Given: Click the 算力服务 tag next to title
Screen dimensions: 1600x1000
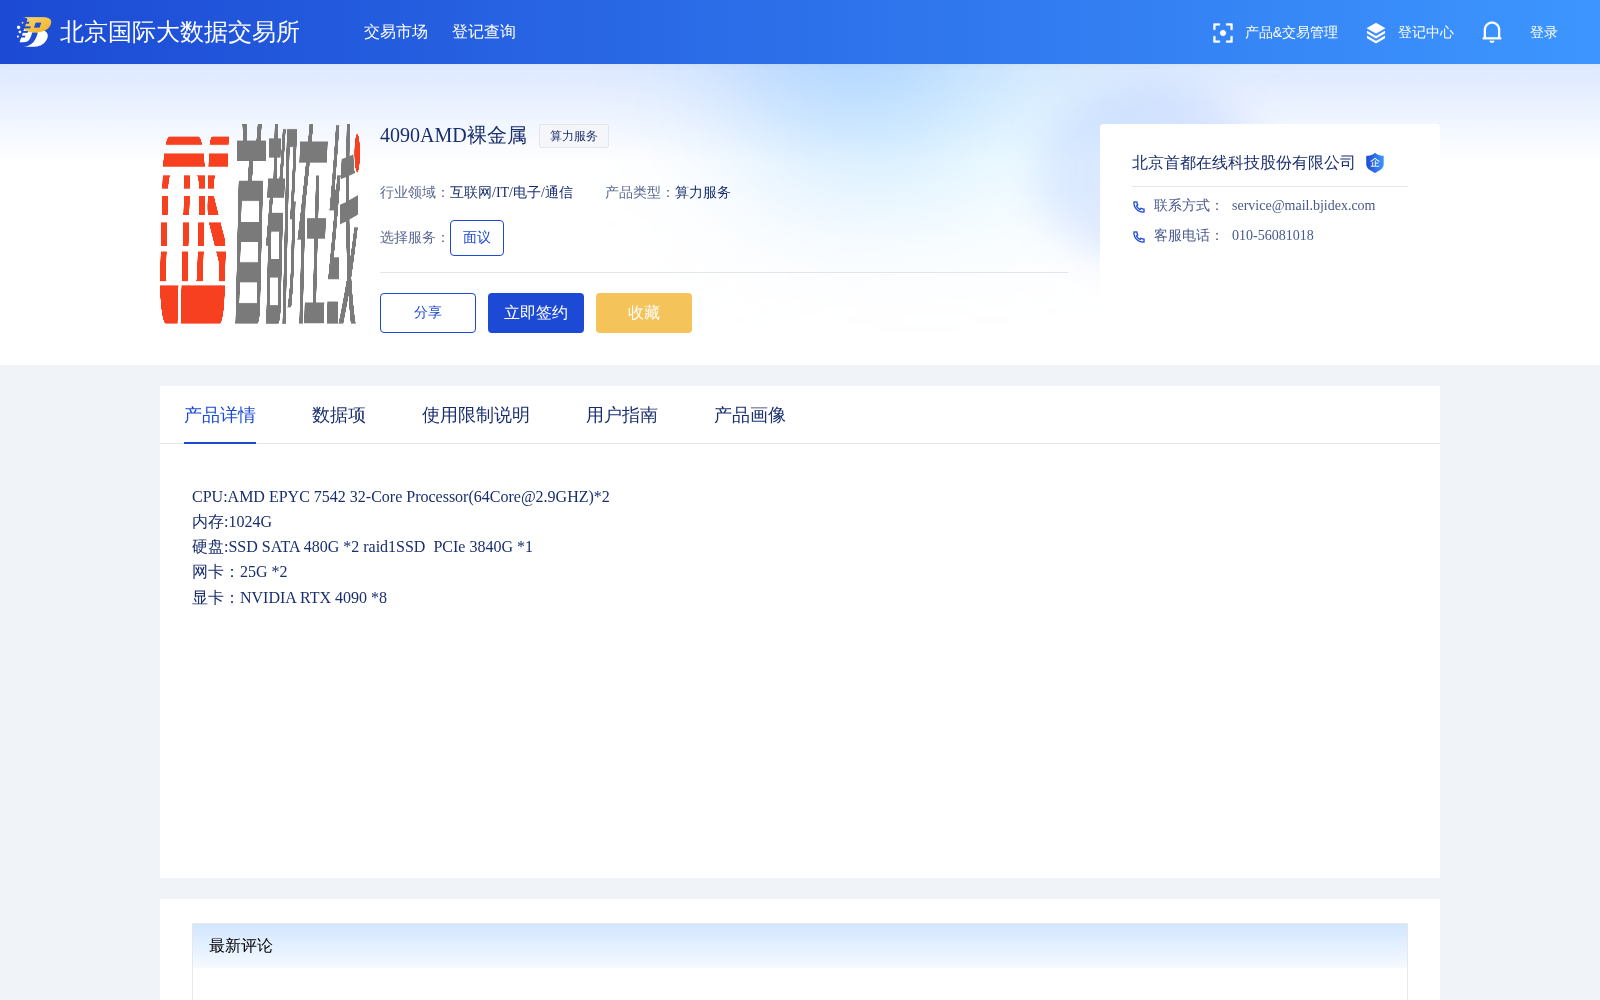Looking at the screenshot, I should click(x=574, y=136).
